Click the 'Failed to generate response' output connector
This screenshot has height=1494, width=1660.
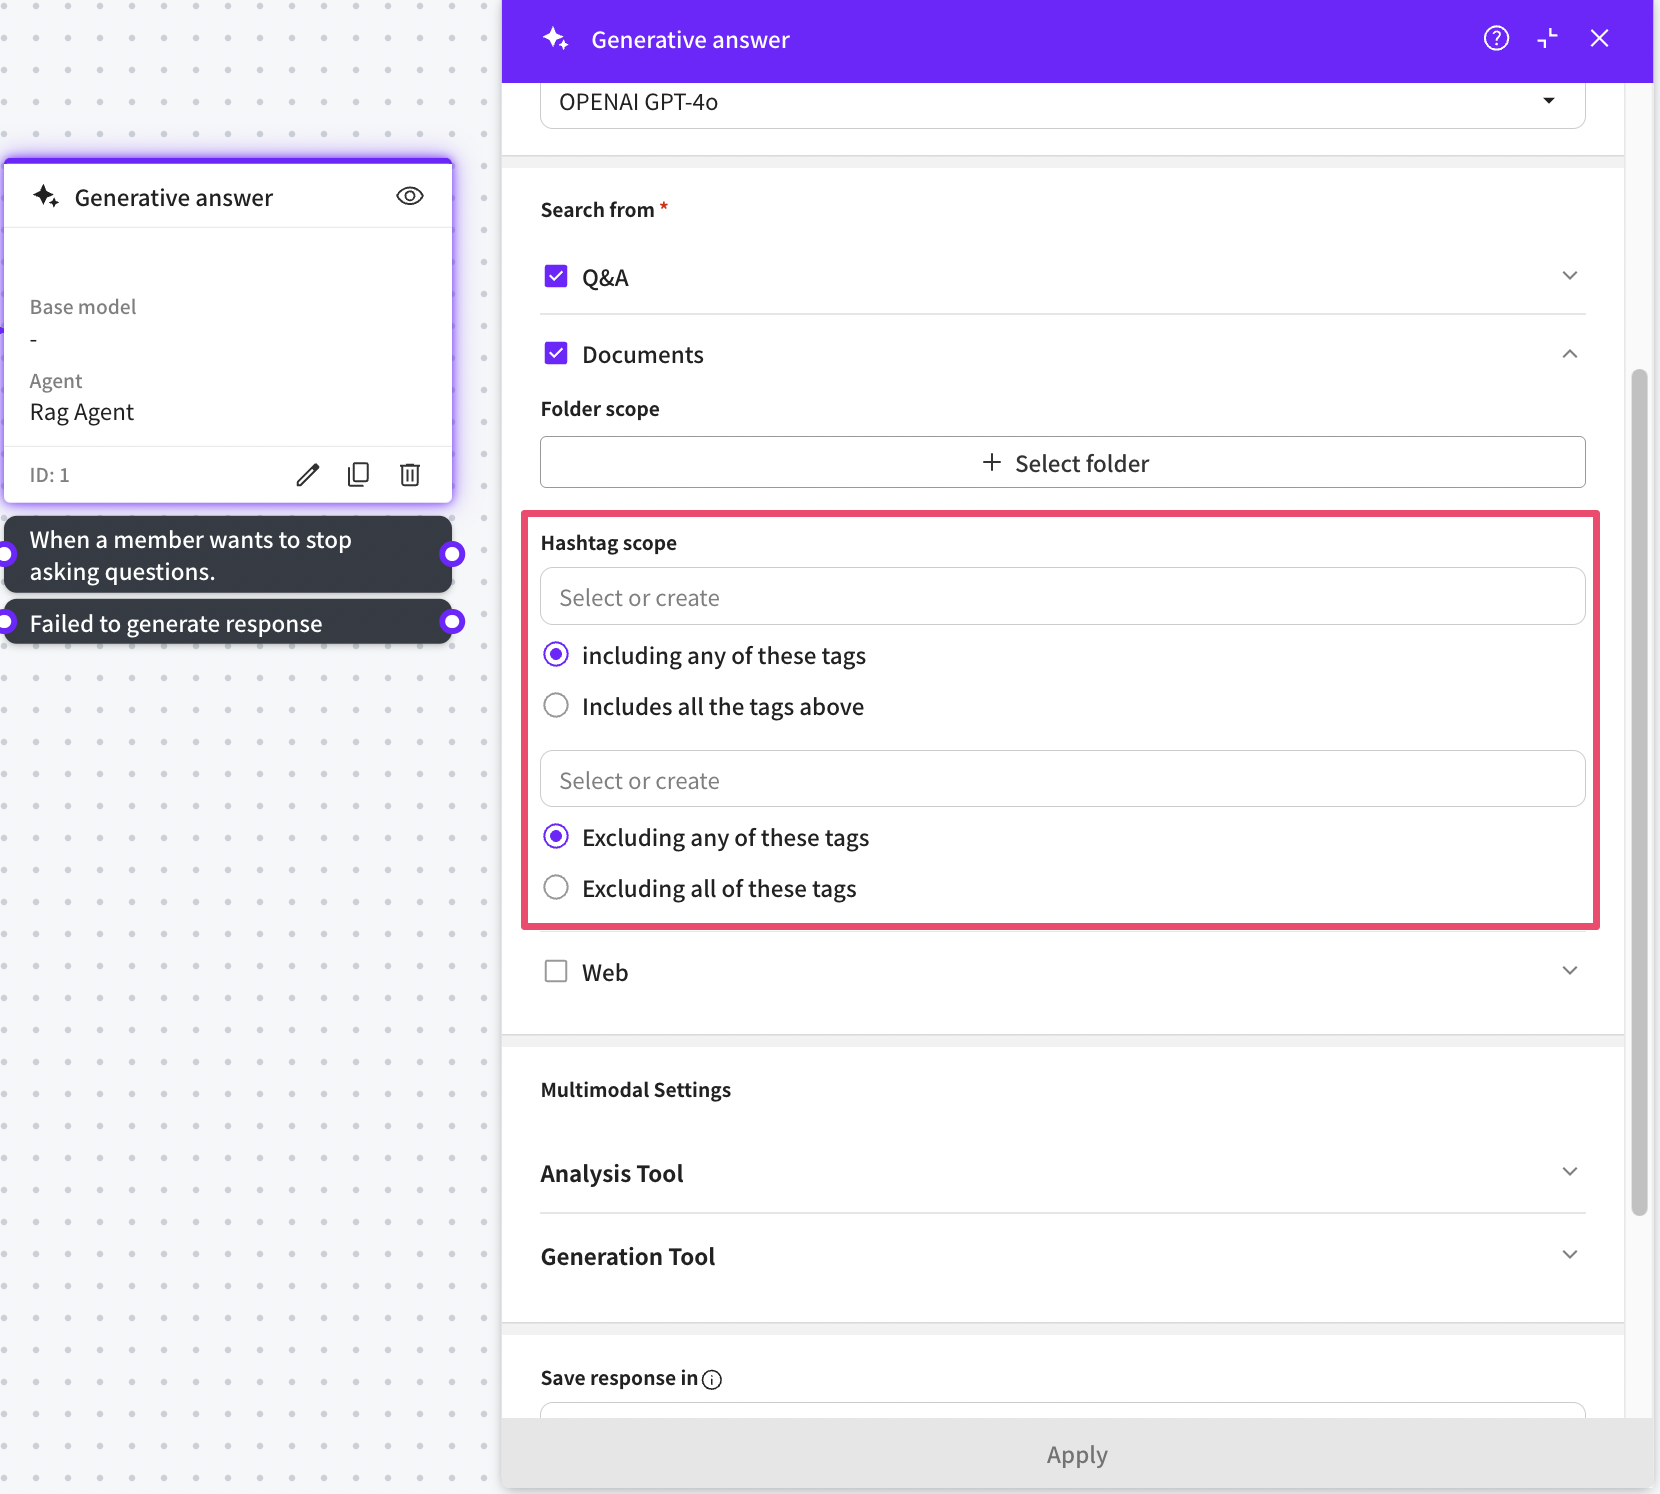pos(453,622)
